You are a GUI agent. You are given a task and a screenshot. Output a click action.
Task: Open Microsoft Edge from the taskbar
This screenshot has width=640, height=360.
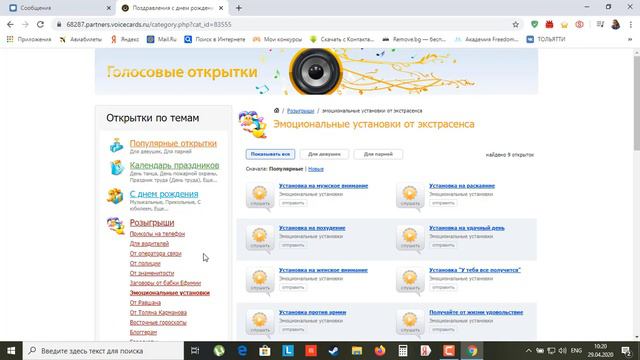242,351
